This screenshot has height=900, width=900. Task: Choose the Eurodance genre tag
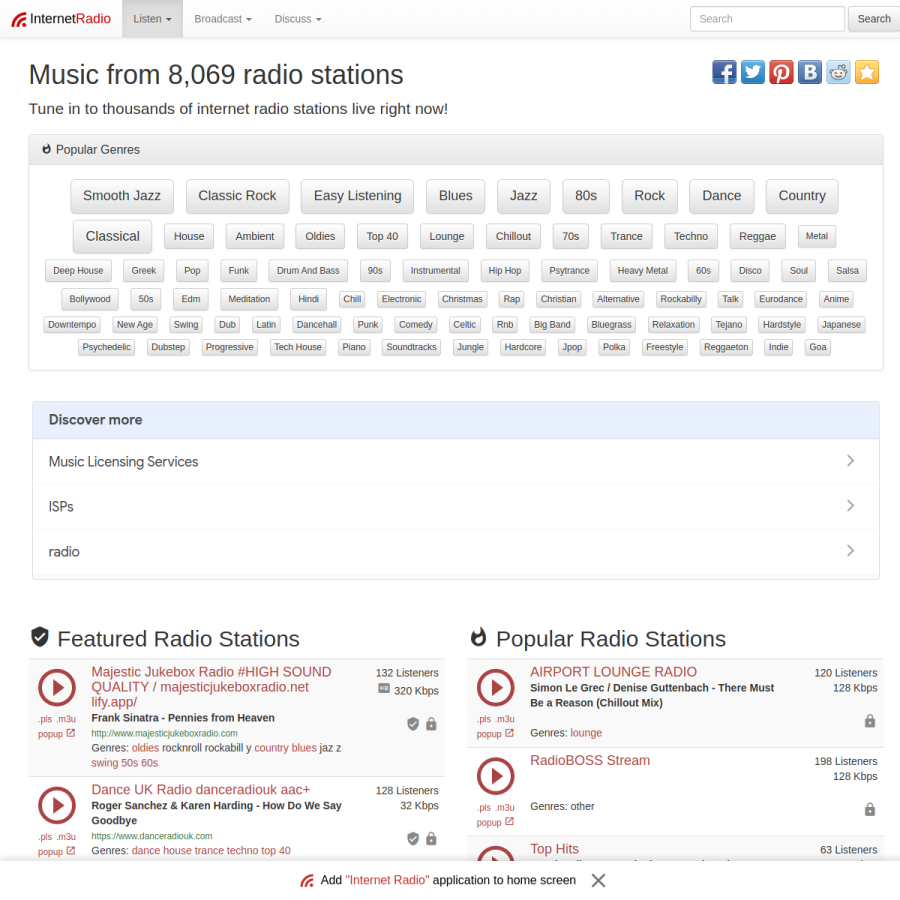[x=781, y=299]
